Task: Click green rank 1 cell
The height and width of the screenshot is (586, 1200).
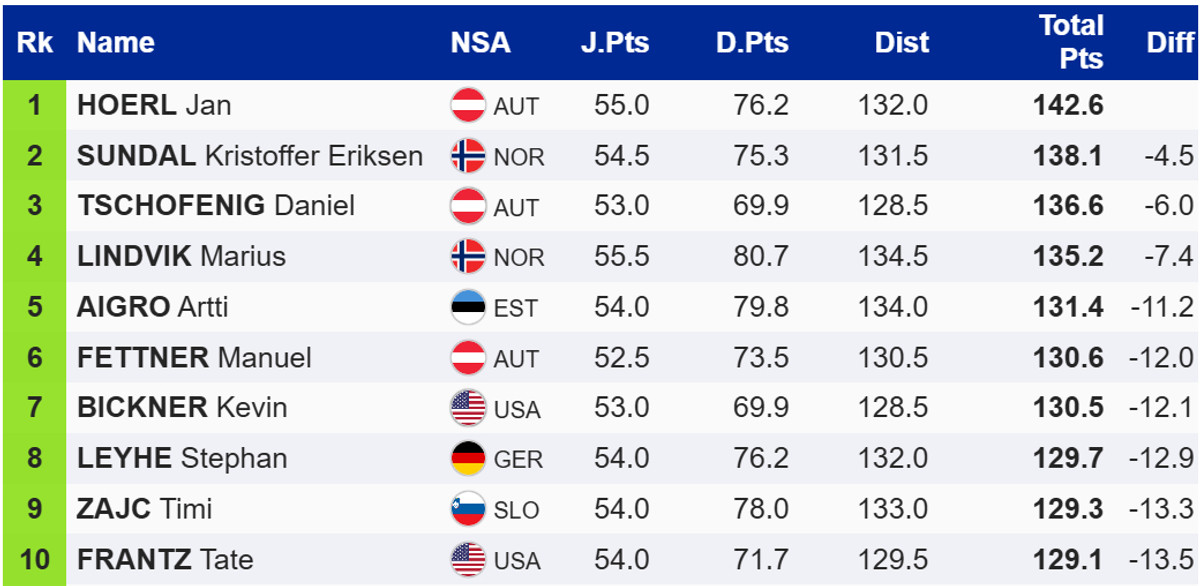Action: pyautogui.click(x=35, y=105)
